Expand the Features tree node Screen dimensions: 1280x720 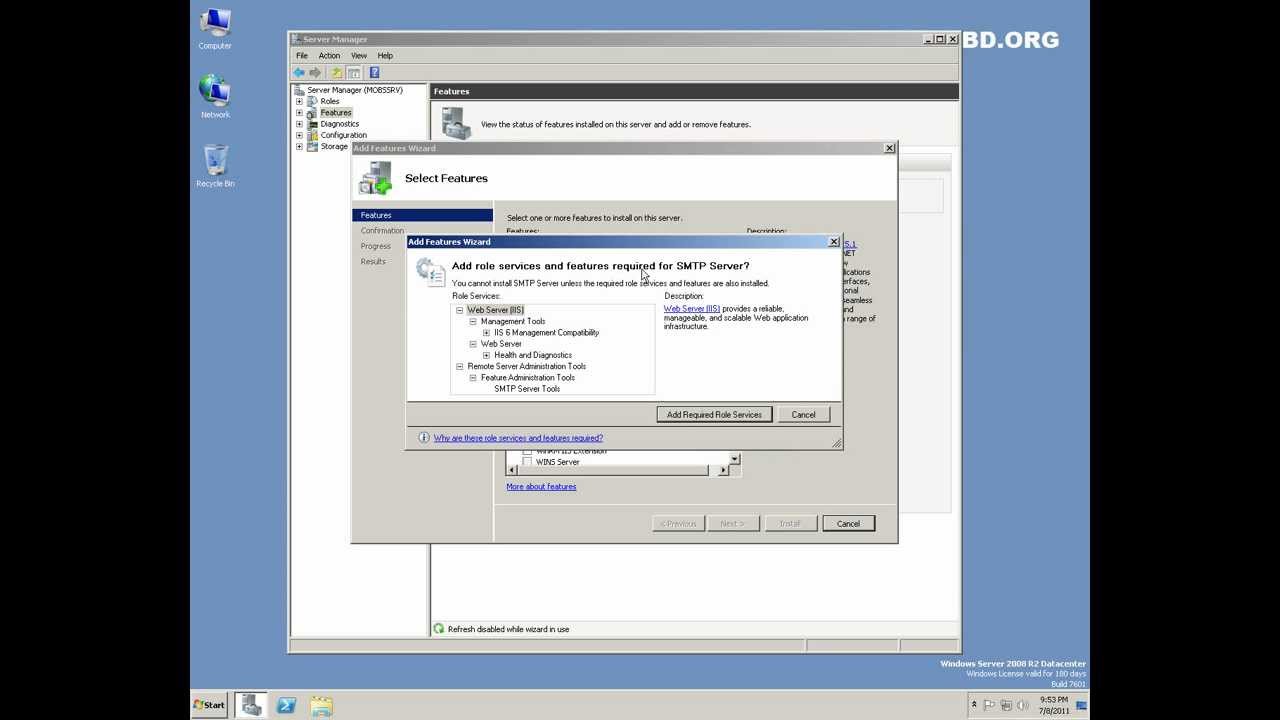299,113
